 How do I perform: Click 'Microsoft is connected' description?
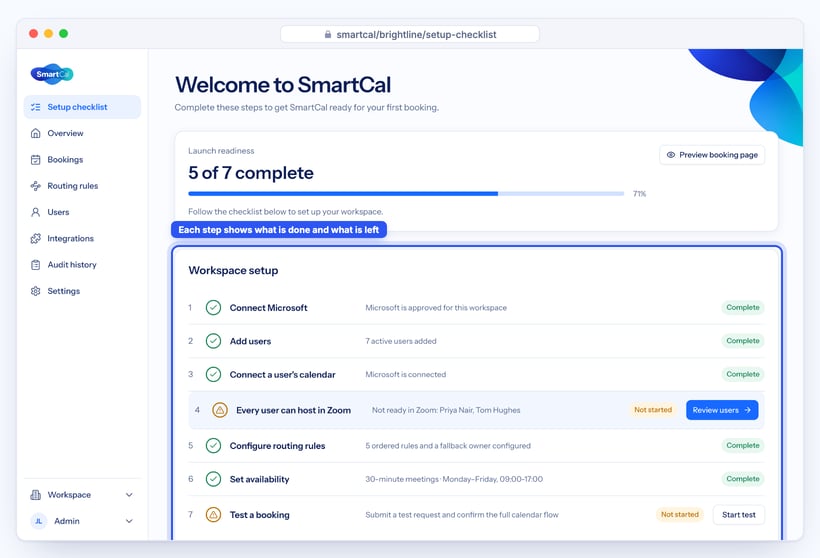tap(405, 374)
